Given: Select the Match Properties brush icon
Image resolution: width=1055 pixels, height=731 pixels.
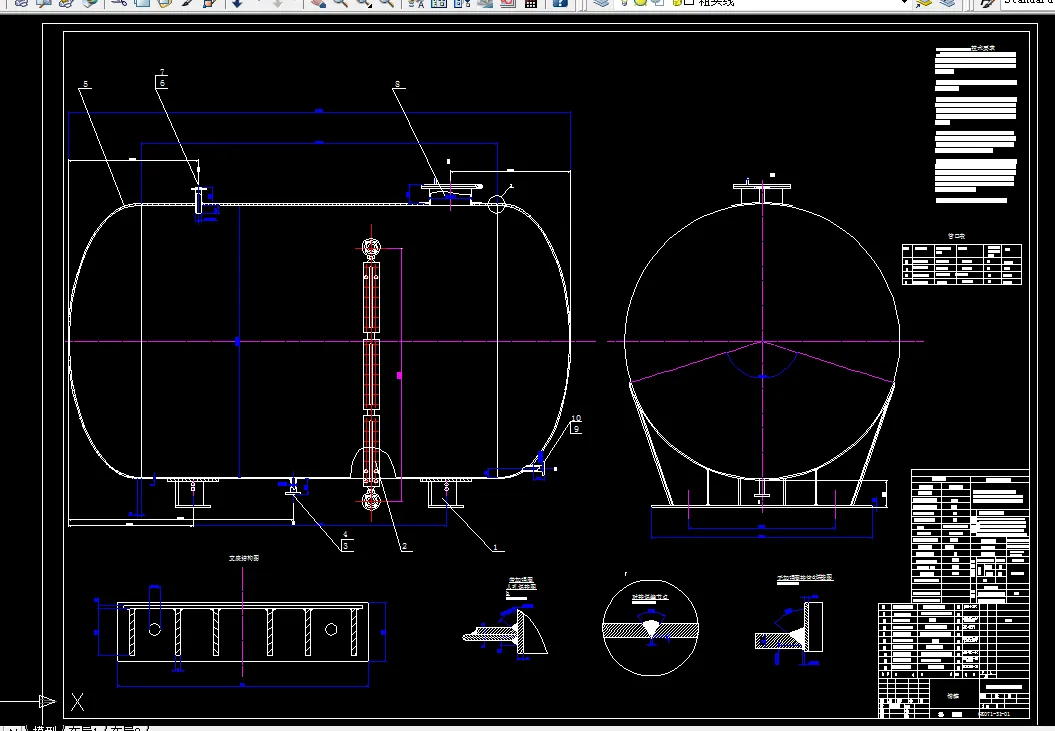Looking at the screenshot, I should click(187, 3).
